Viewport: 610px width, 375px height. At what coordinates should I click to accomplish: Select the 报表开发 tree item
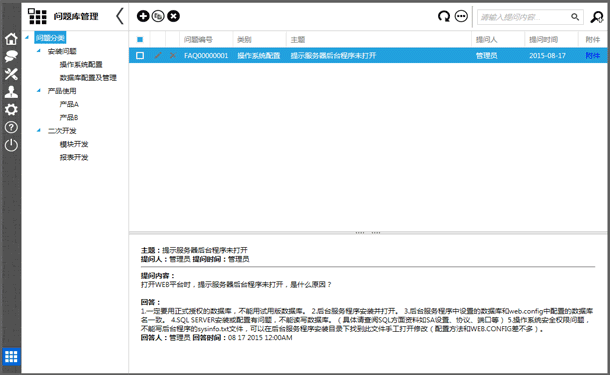[74, 158]
